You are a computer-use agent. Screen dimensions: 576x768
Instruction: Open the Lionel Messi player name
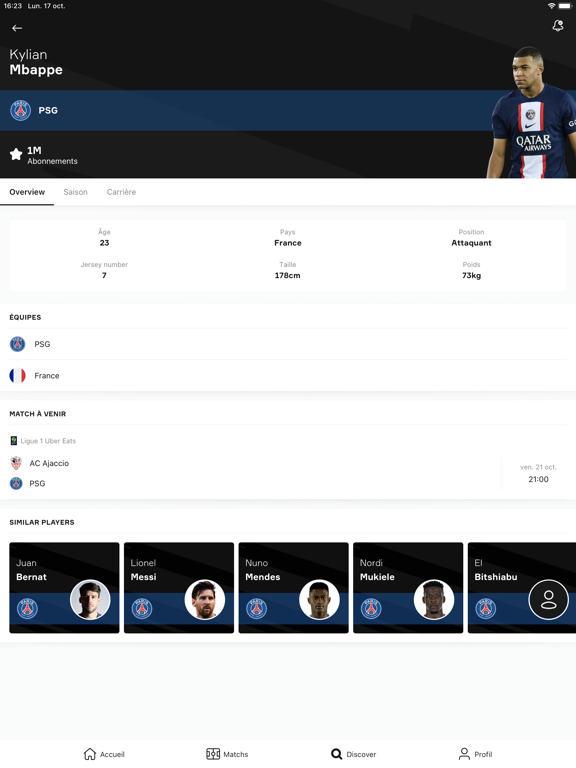143,570
